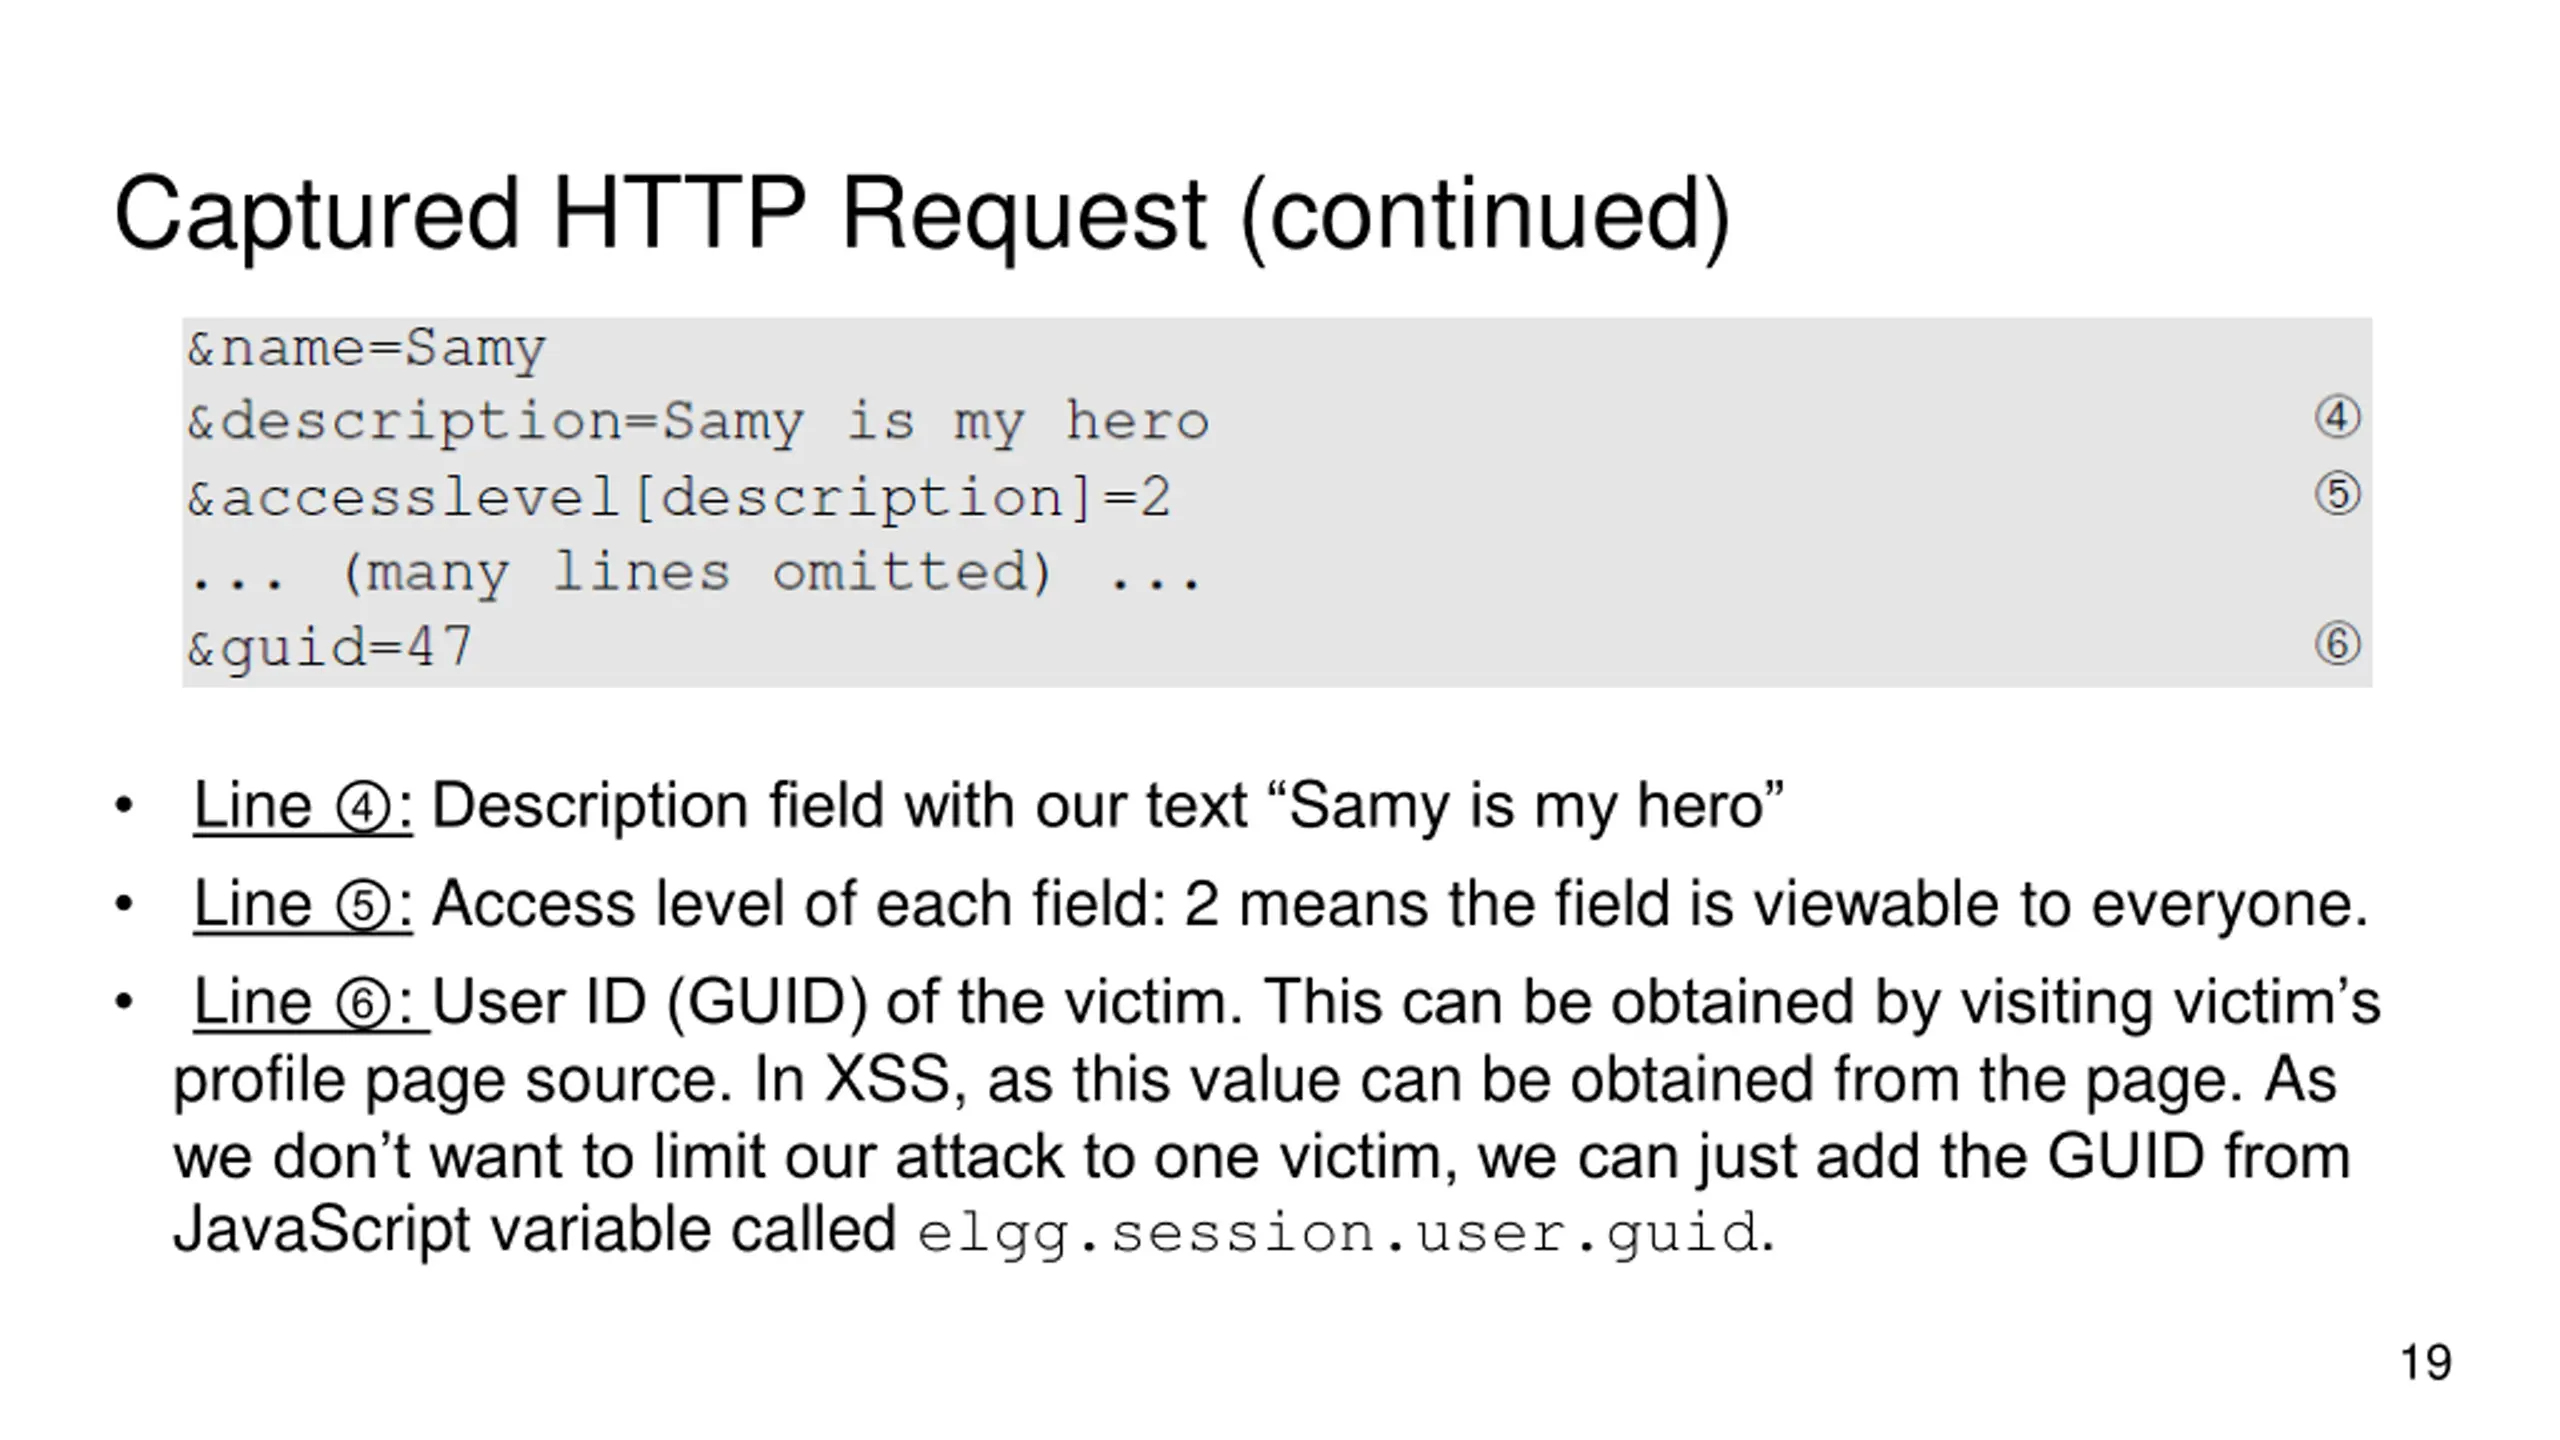
Task: Click the quoted "Samy is my hero" bullet text
Action: tap(1536, 806)
